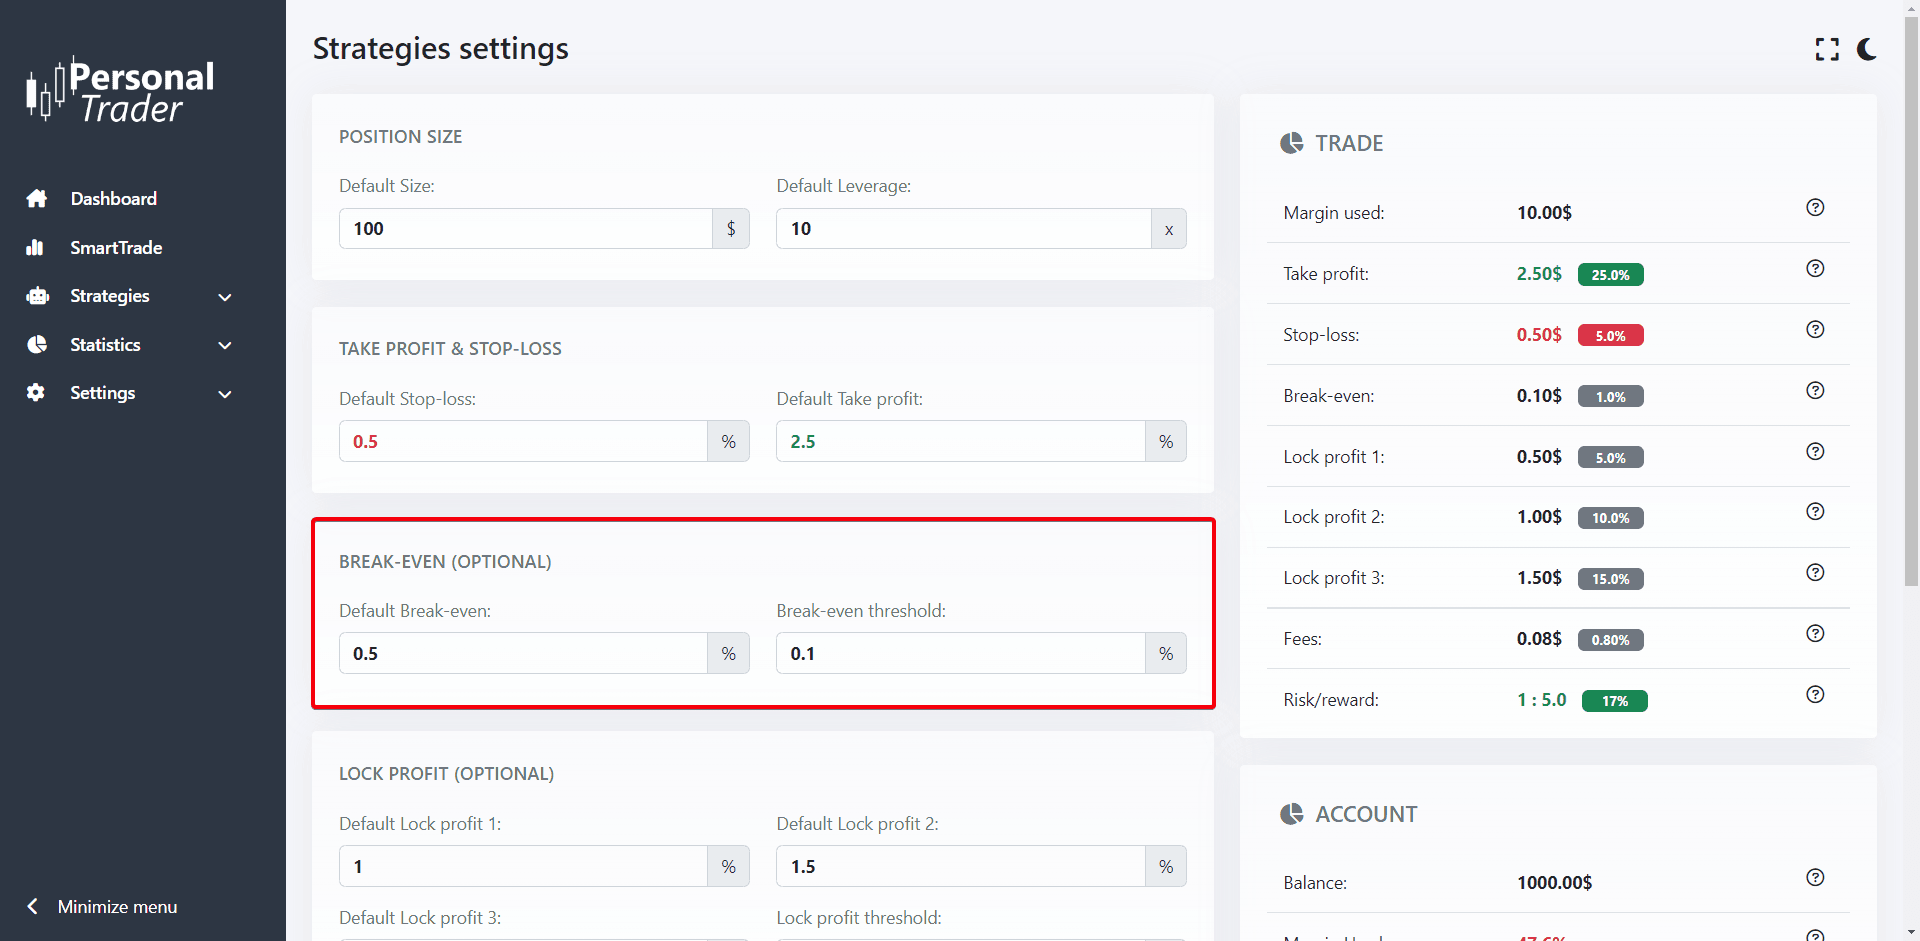
Task: Click the Default Size input field
Action: tap(525, 229)
